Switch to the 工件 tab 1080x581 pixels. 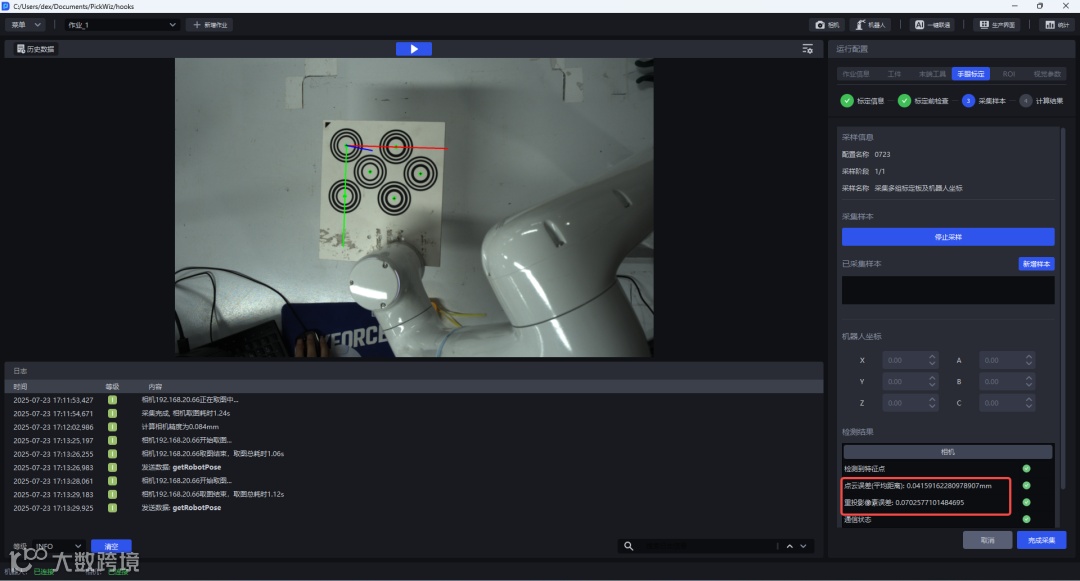[894, 74]
